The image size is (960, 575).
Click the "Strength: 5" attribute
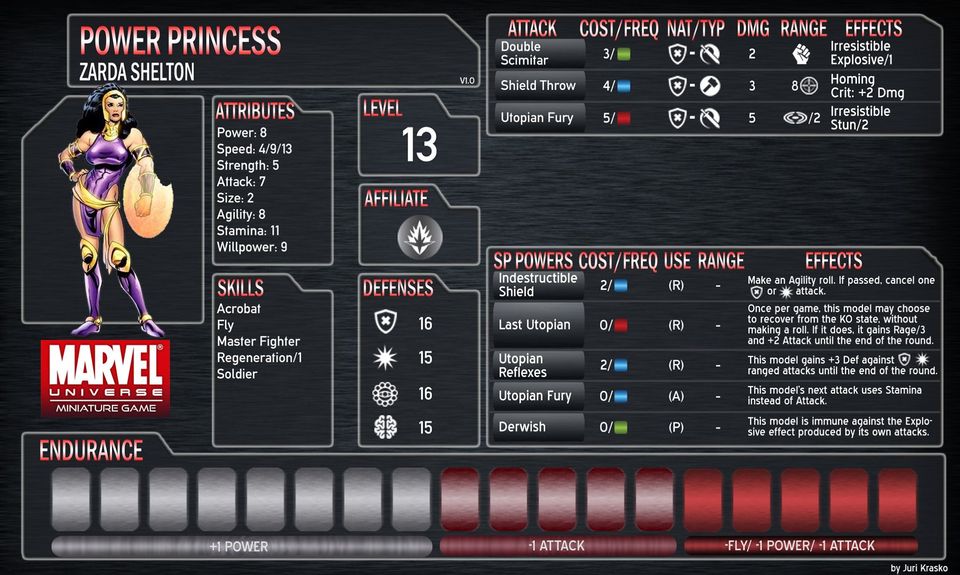(248, 165)
